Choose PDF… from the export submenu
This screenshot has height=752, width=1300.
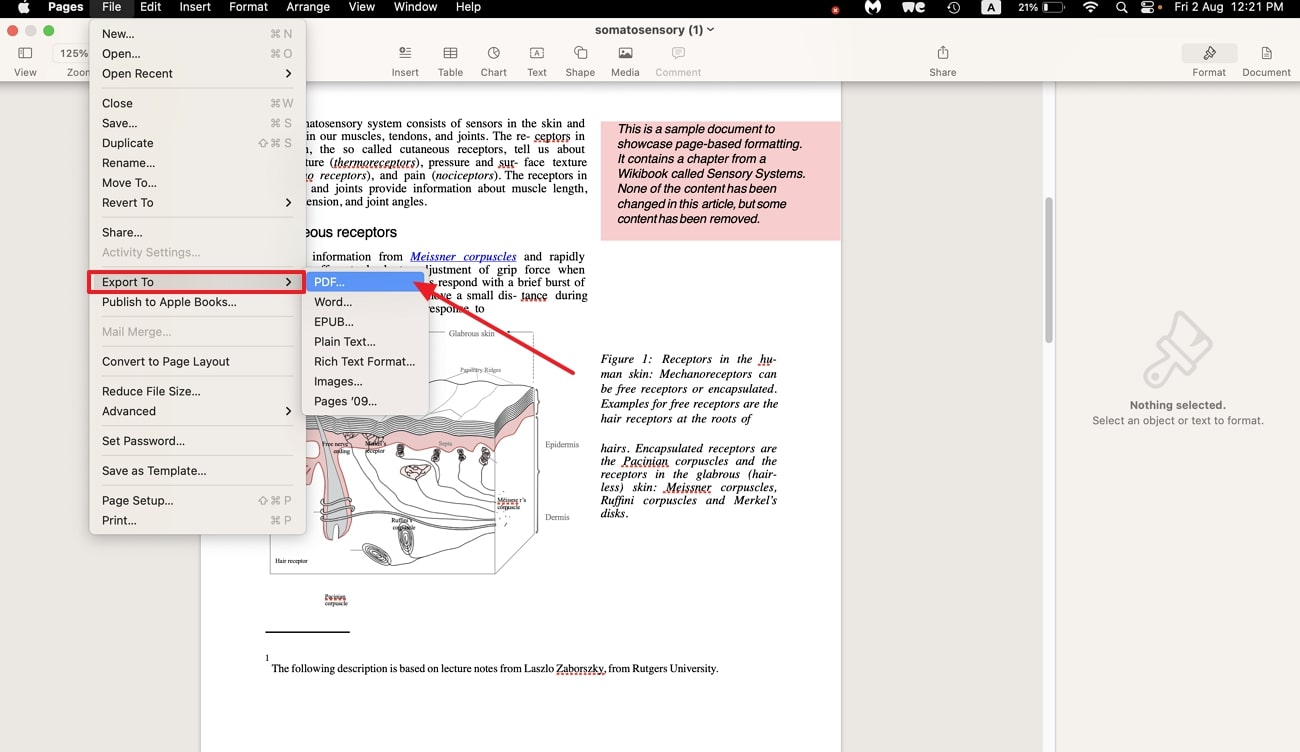366,282
